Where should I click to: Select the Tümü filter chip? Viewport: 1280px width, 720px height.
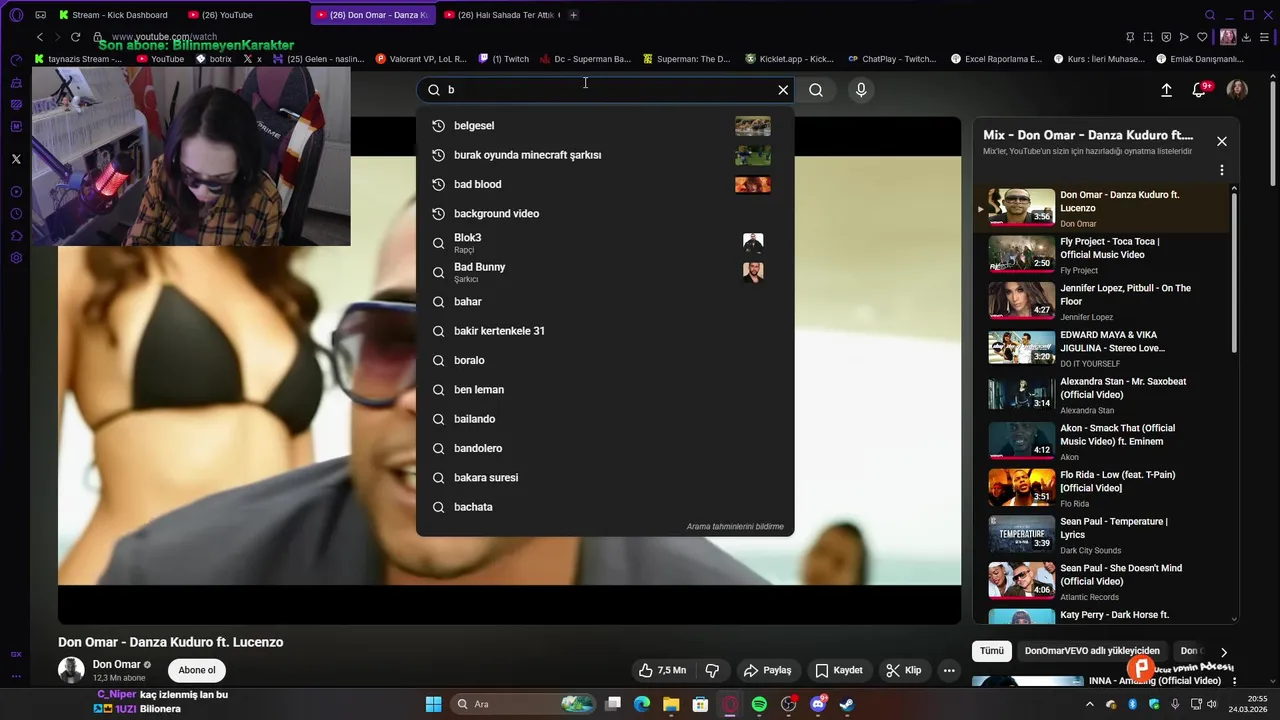992,651
